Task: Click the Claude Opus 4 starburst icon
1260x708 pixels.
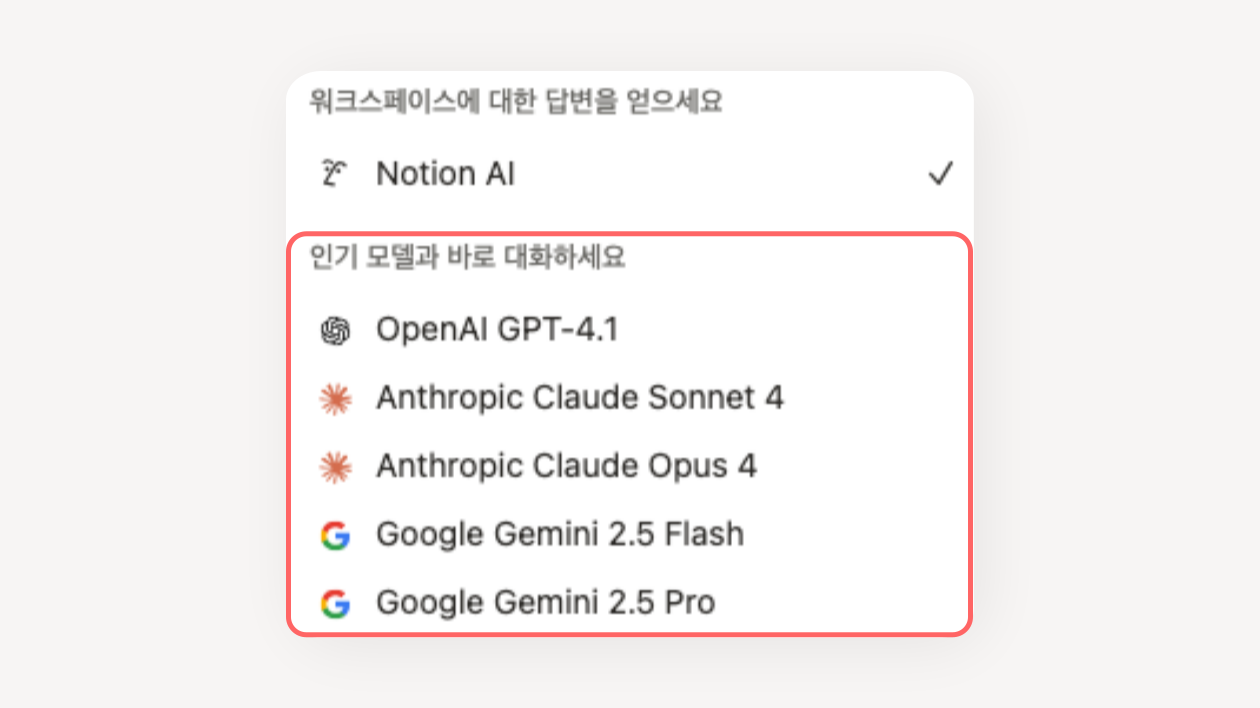Action: point(335,467)
